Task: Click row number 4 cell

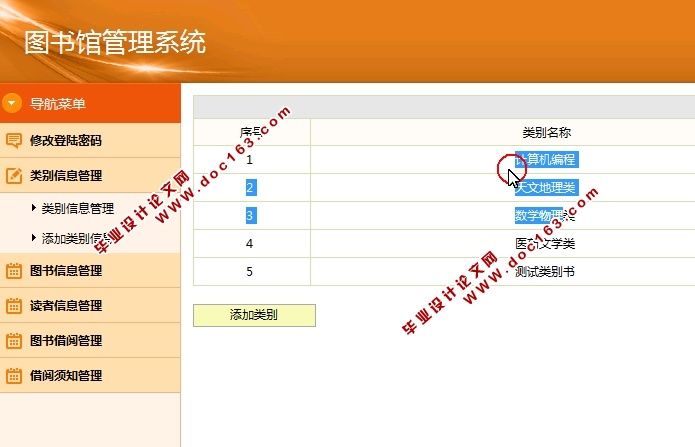Action: pos(250,243)
